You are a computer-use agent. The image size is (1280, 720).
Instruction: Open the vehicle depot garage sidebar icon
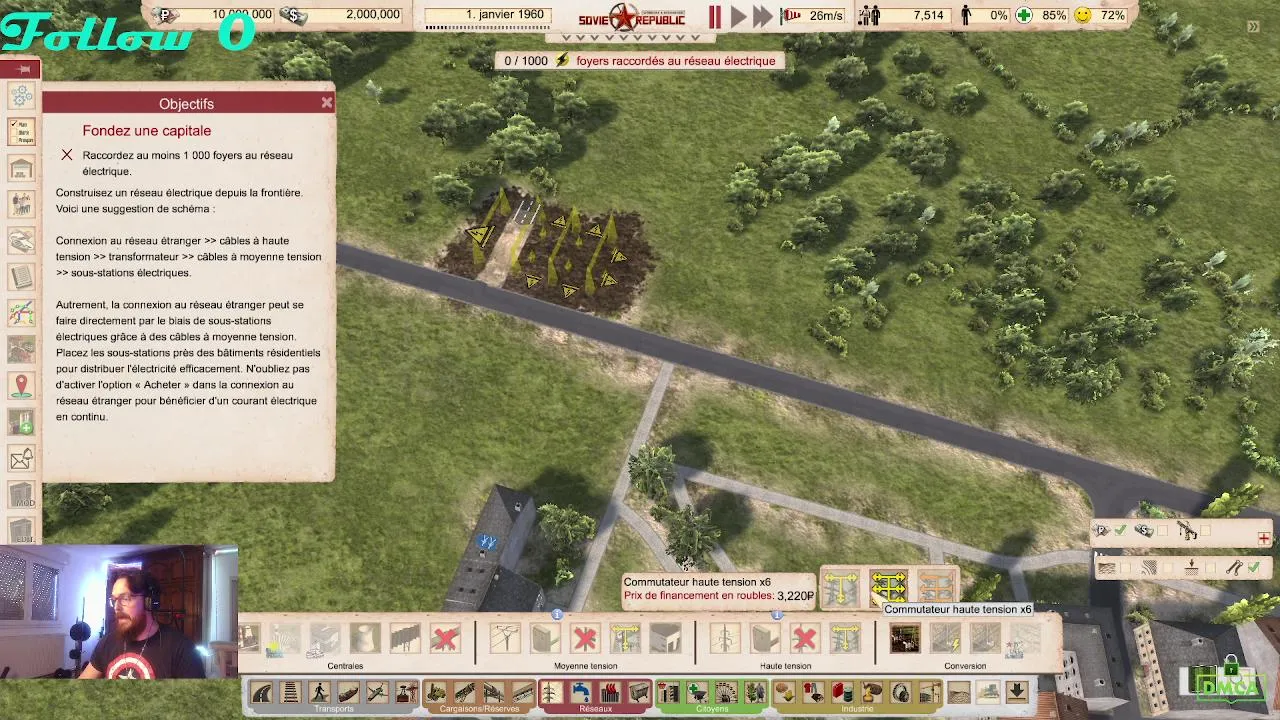[21, 168]
